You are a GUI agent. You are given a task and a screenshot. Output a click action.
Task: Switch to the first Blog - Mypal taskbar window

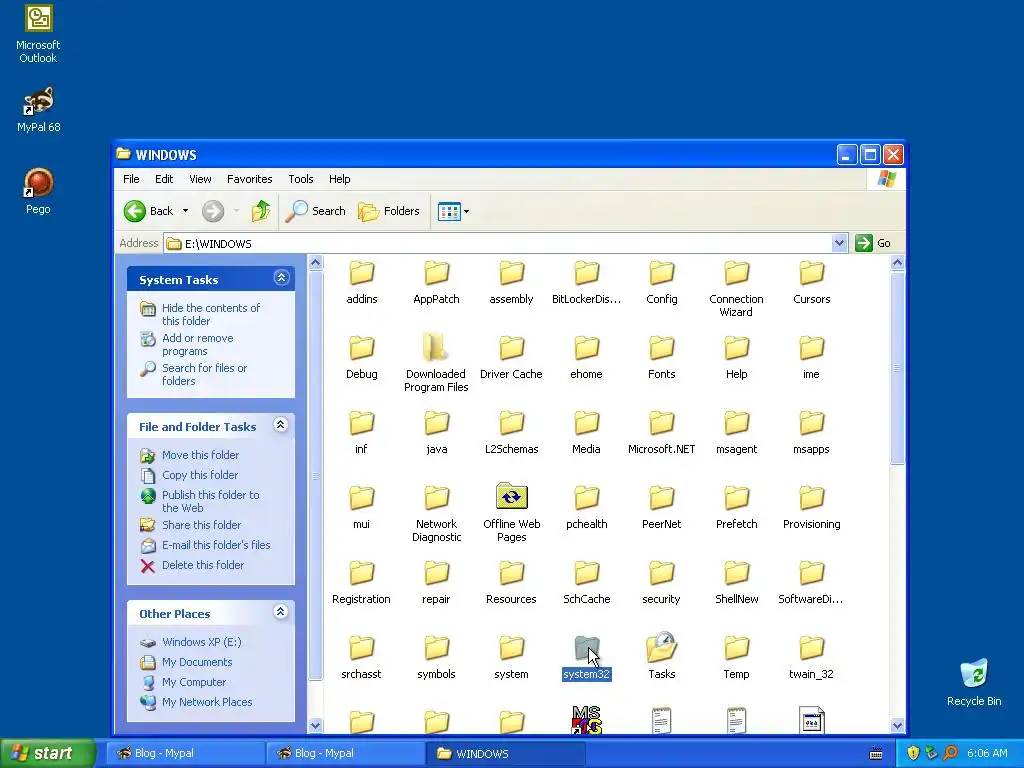[x=185, y=753]
